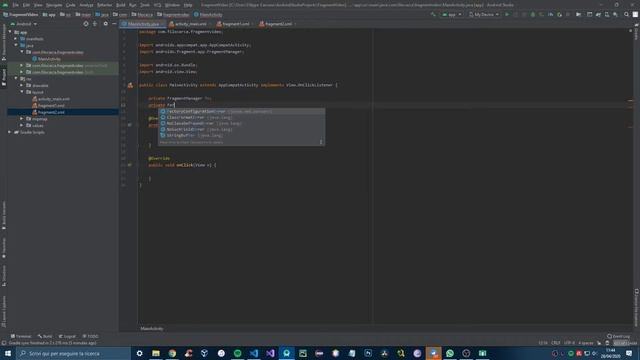Open the Terminal tool window
Viewport: 640px width, 360px height.
click(x=21, y=336)
